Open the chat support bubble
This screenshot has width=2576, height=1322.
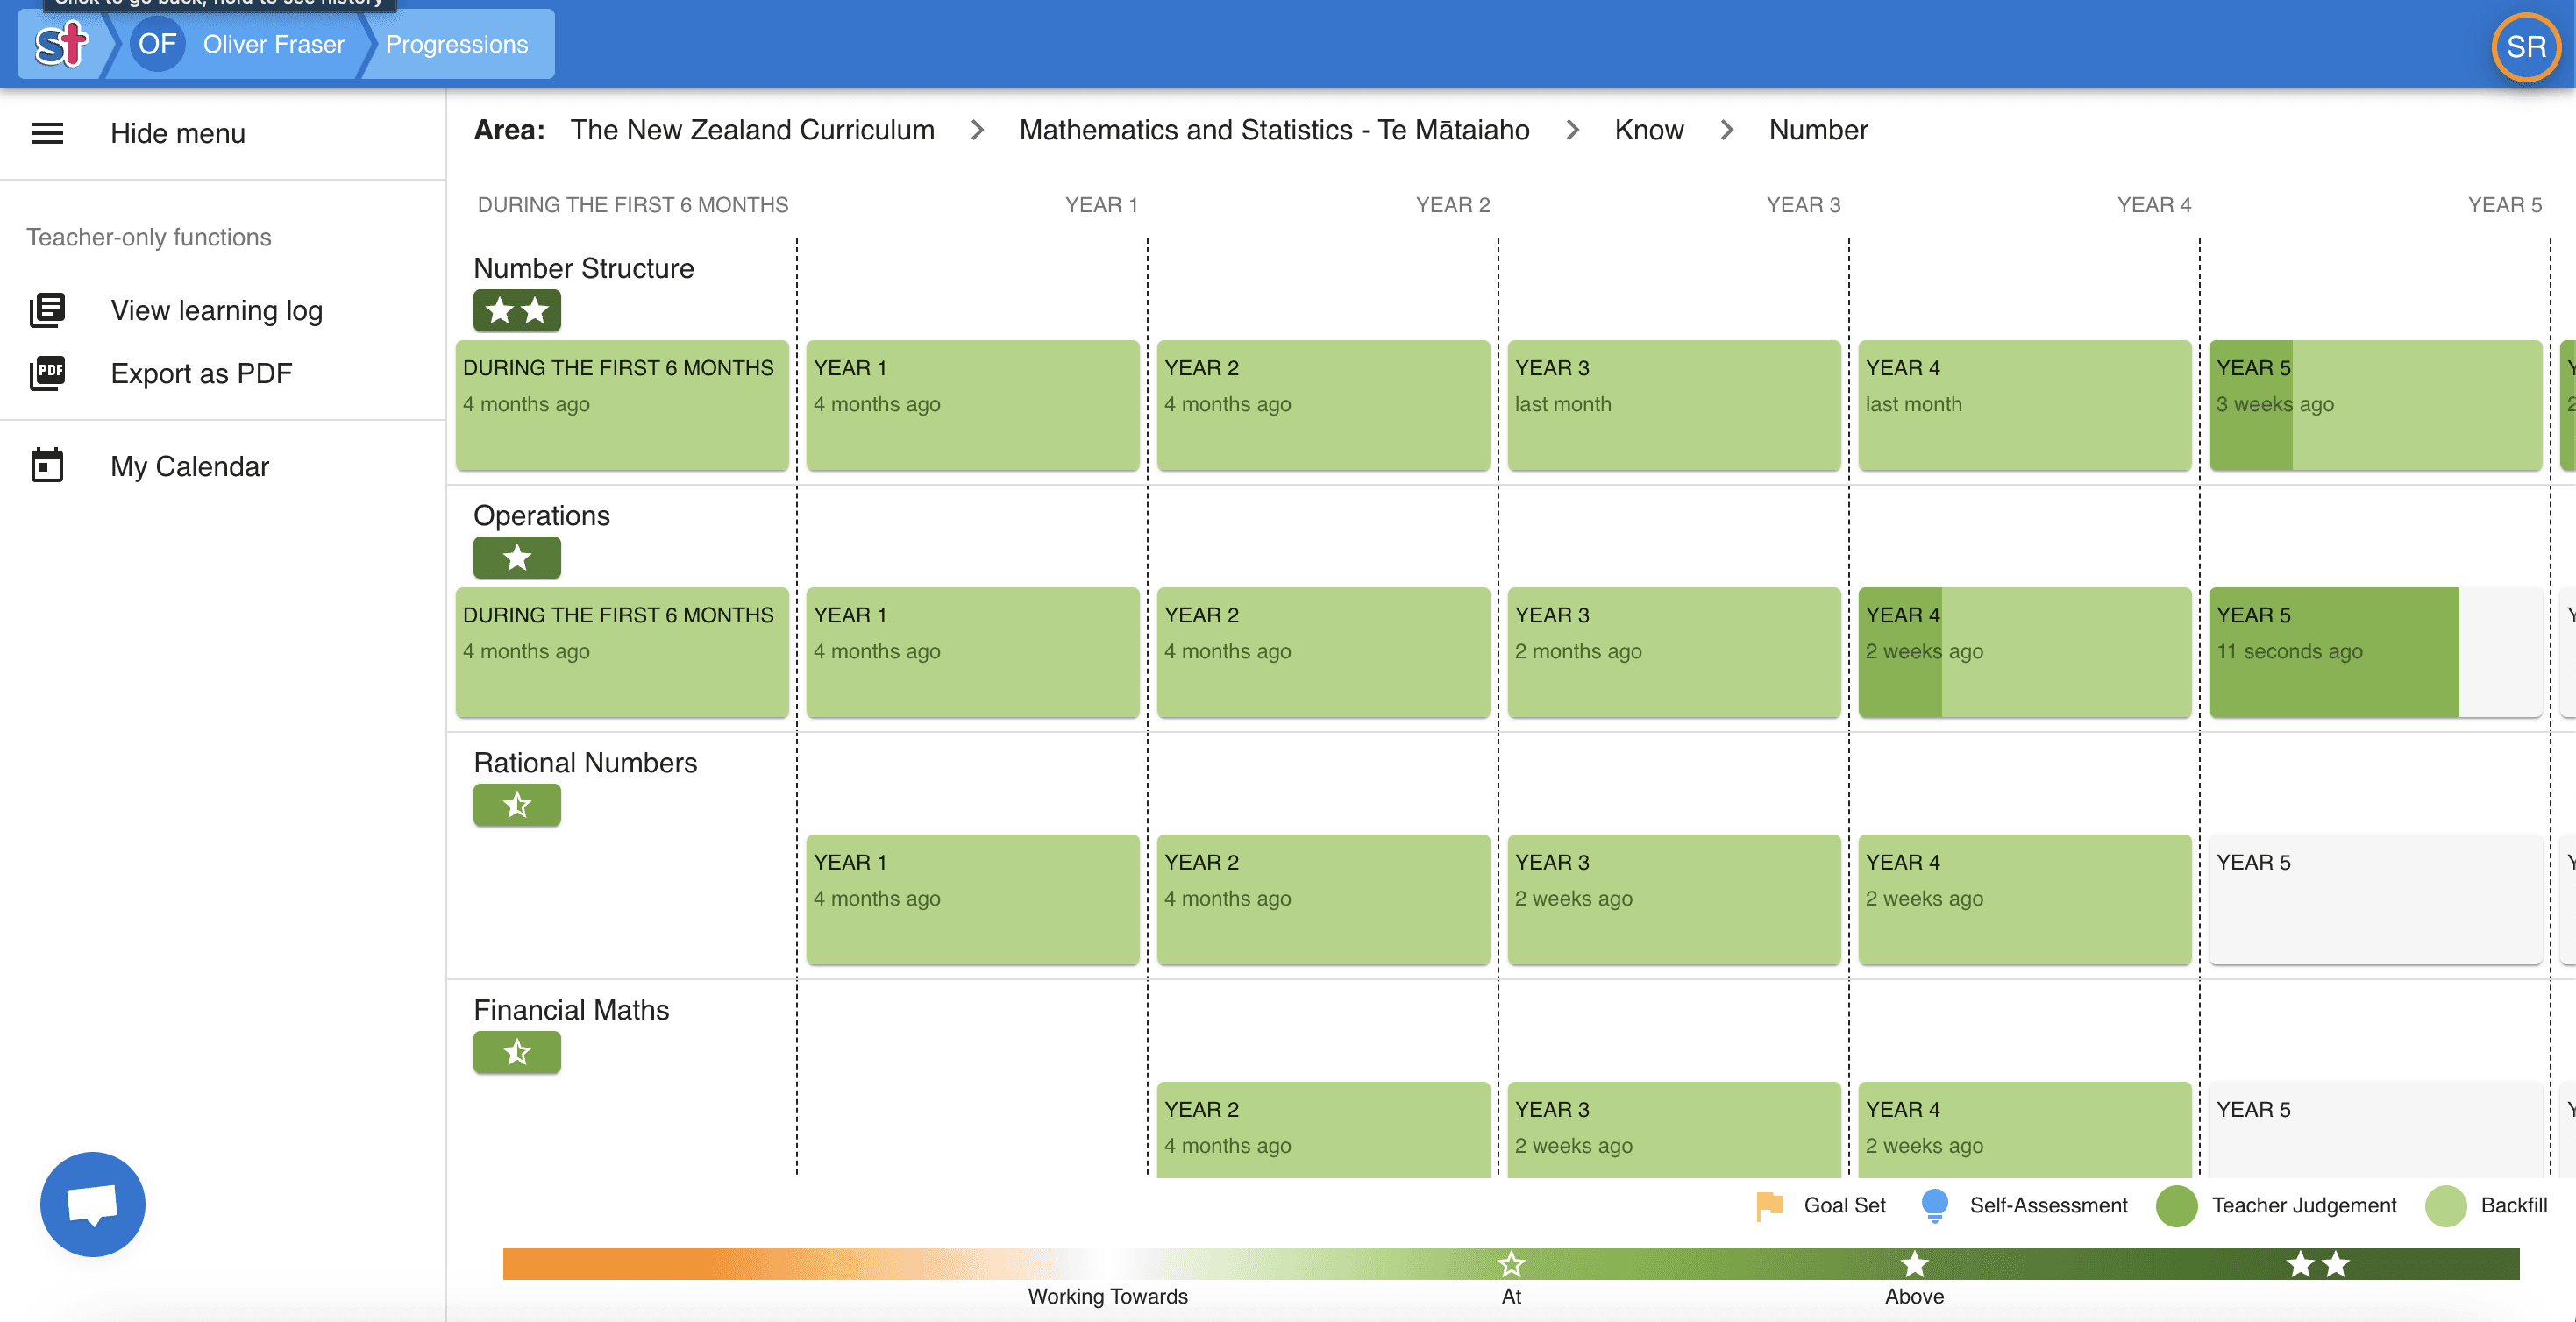[92, 1204]
